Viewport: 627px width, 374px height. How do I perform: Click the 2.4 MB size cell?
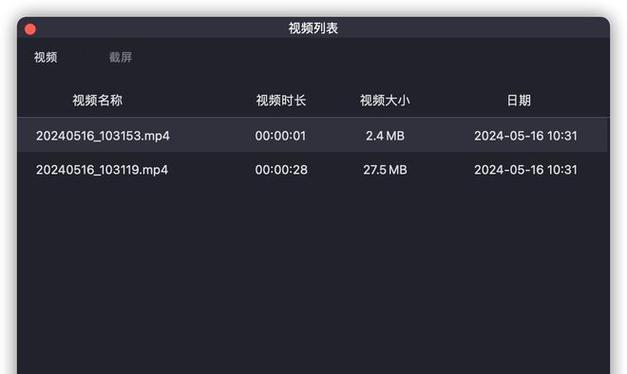coord(385,136)
